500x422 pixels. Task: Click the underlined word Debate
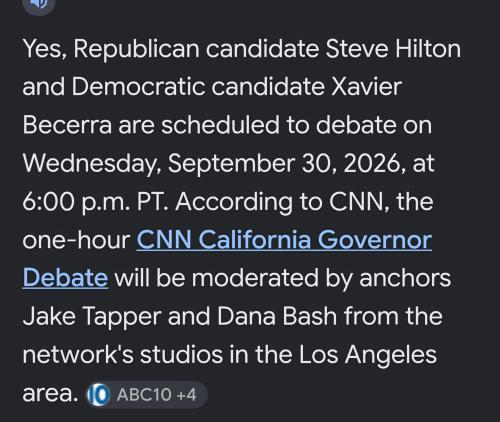point(65,278)
